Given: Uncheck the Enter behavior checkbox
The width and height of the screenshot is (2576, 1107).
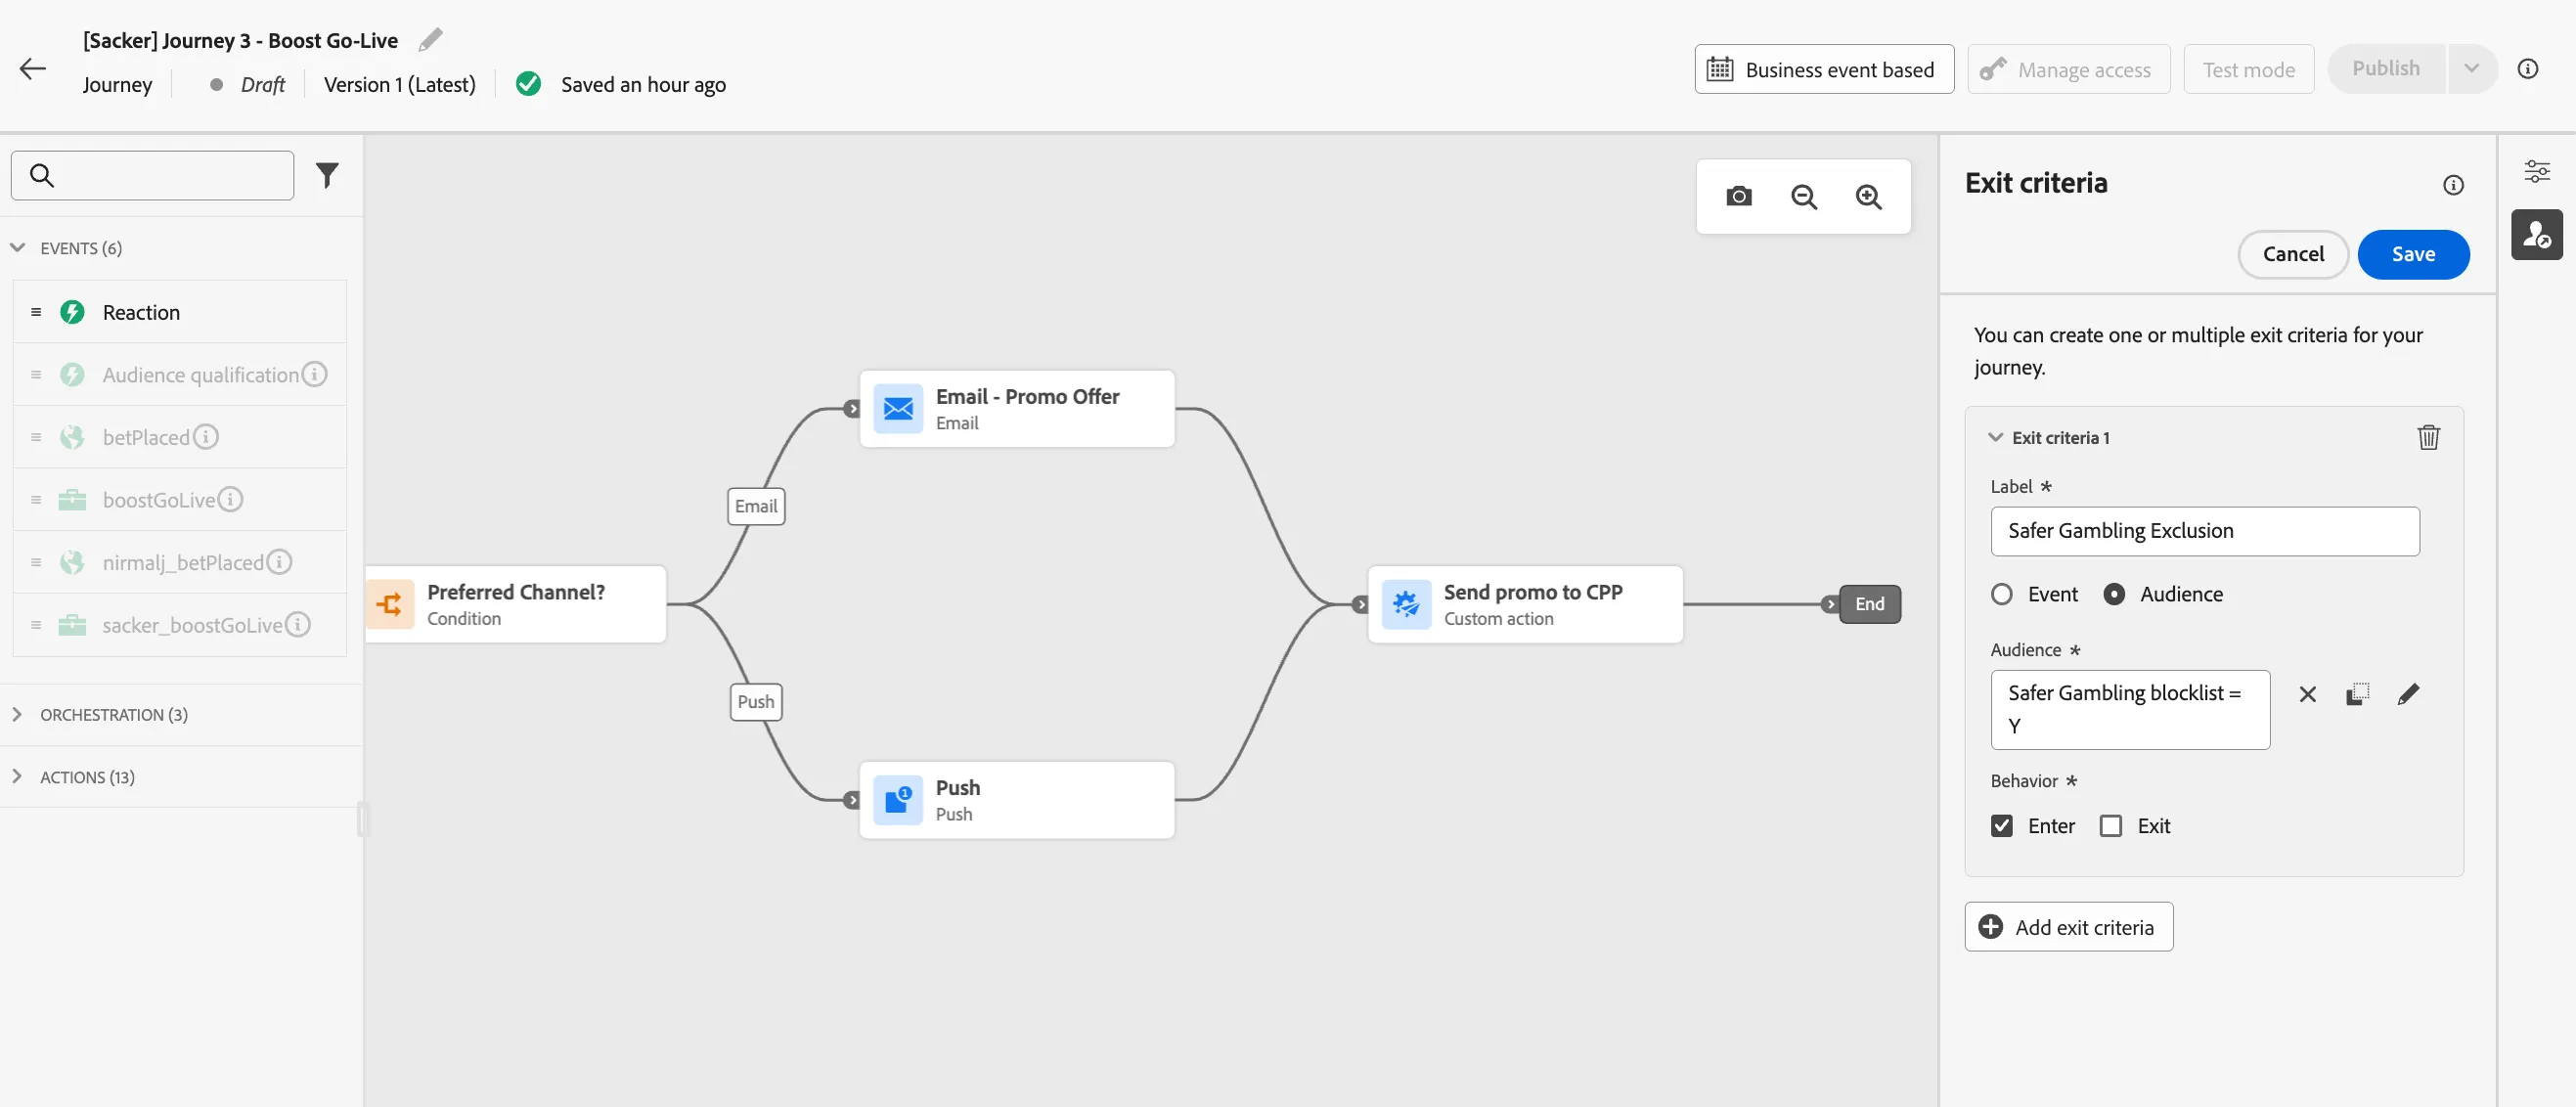Looking at the screenshot, I should coord(2001,826).
